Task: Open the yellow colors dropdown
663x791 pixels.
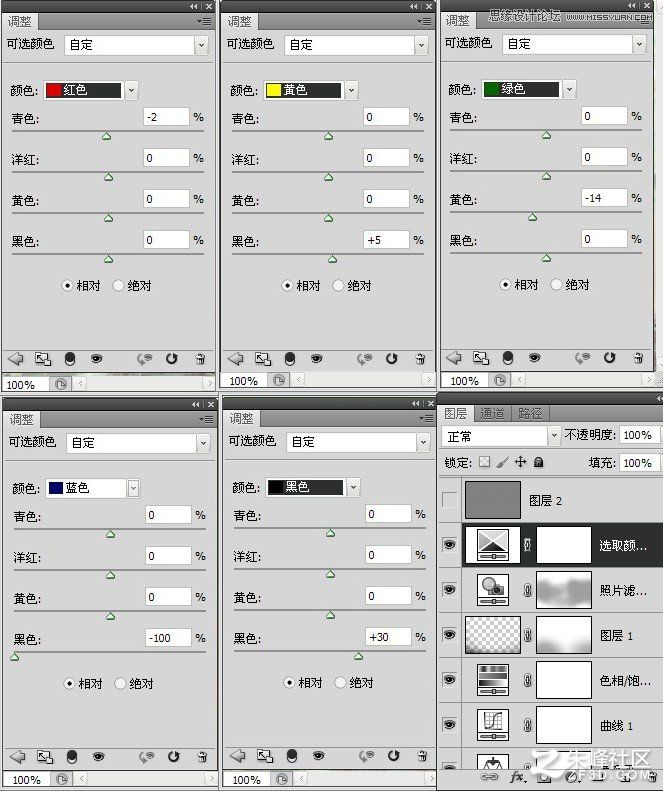Action: (352, 90)
